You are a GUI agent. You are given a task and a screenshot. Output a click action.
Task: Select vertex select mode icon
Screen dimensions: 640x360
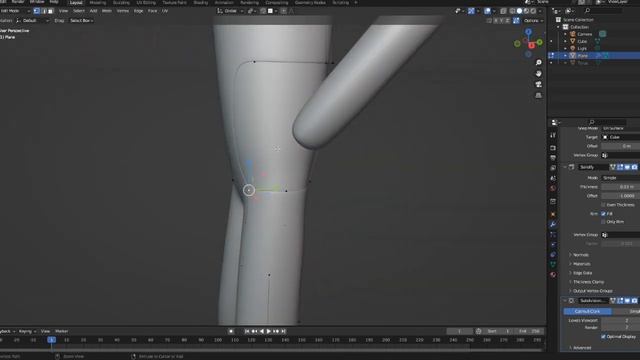click(37, 11)
